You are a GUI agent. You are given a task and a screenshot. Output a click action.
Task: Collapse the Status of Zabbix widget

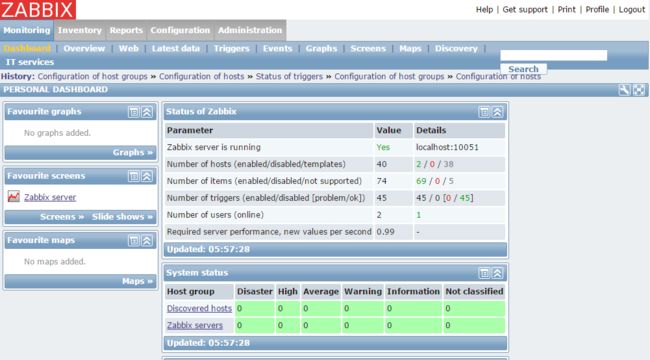pyautogui.click(x=497, y=112)
